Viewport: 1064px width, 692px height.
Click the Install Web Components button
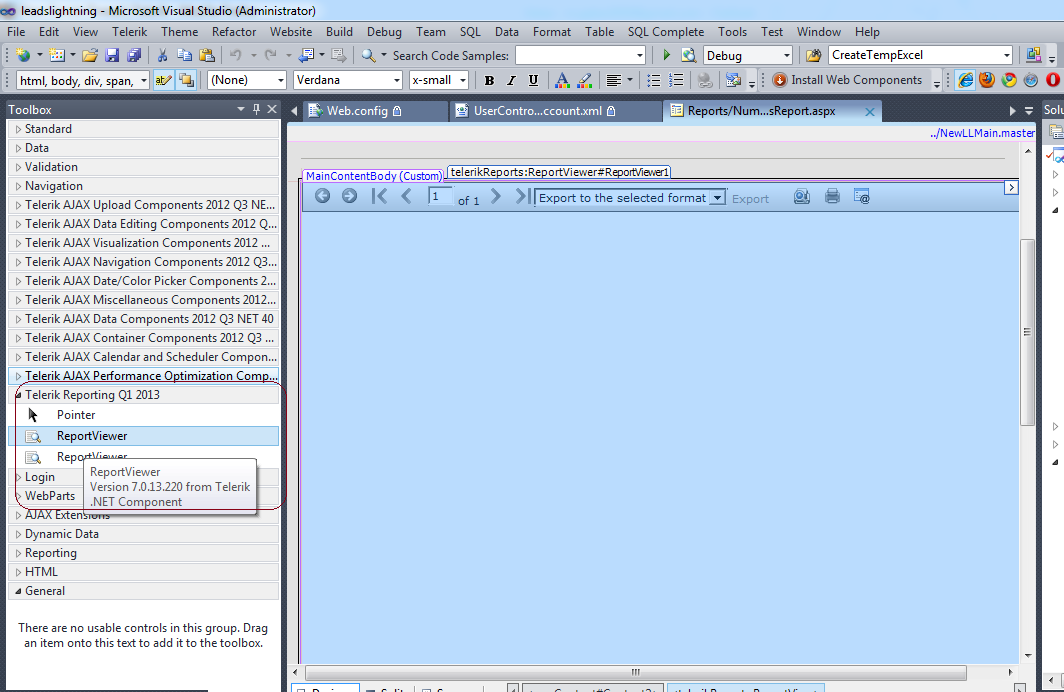tap(848, 80)
